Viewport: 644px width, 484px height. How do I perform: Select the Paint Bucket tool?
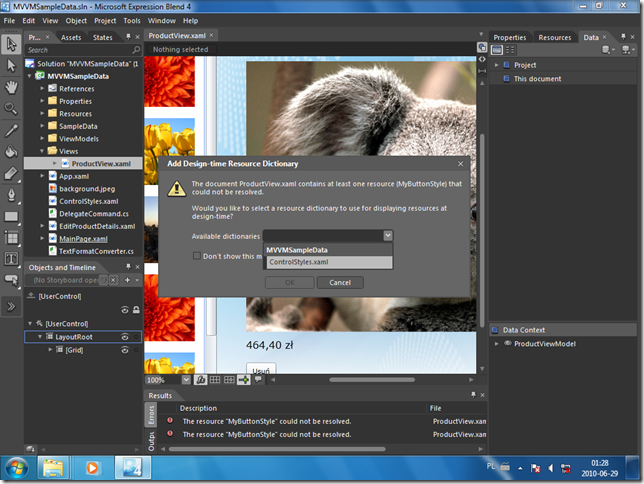[x=11, y=151]
